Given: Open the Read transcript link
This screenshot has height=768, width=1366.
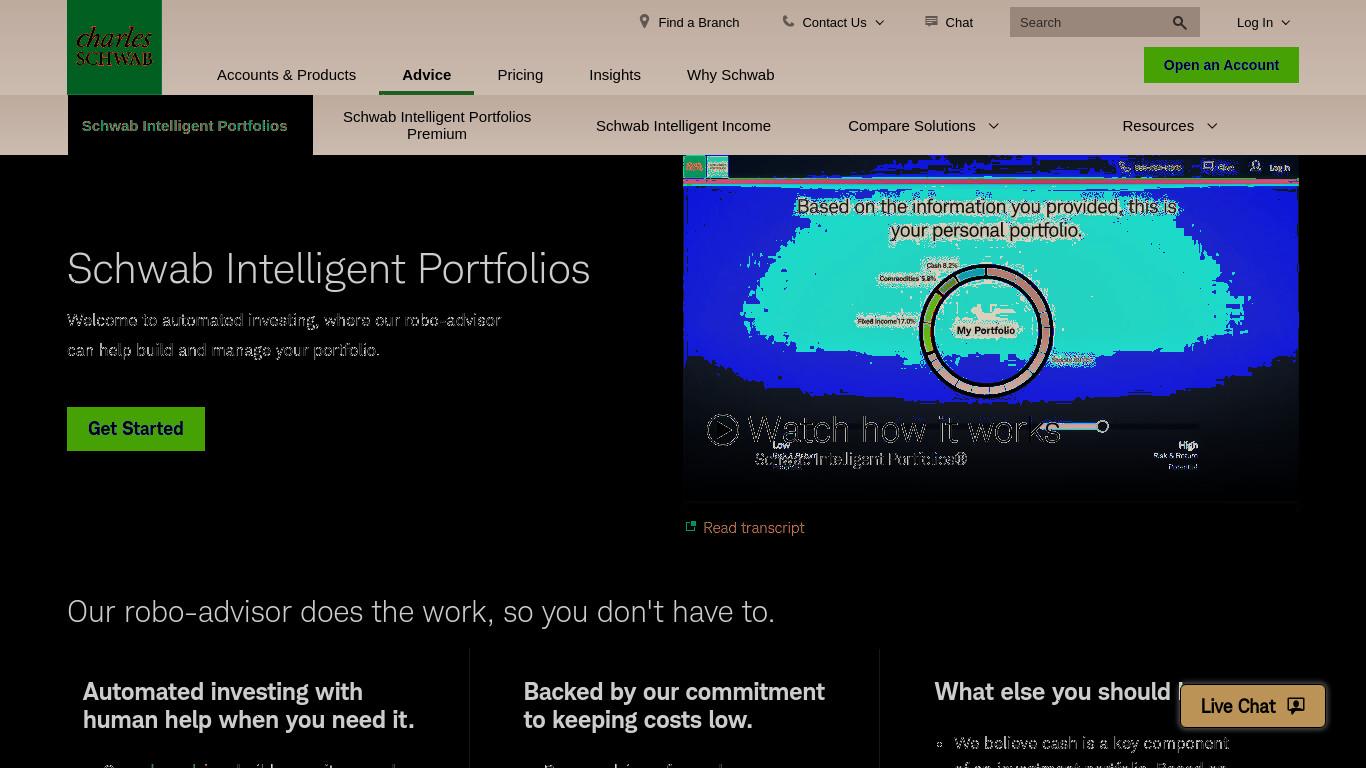Looking at the screenshot, I should [754, 527].
